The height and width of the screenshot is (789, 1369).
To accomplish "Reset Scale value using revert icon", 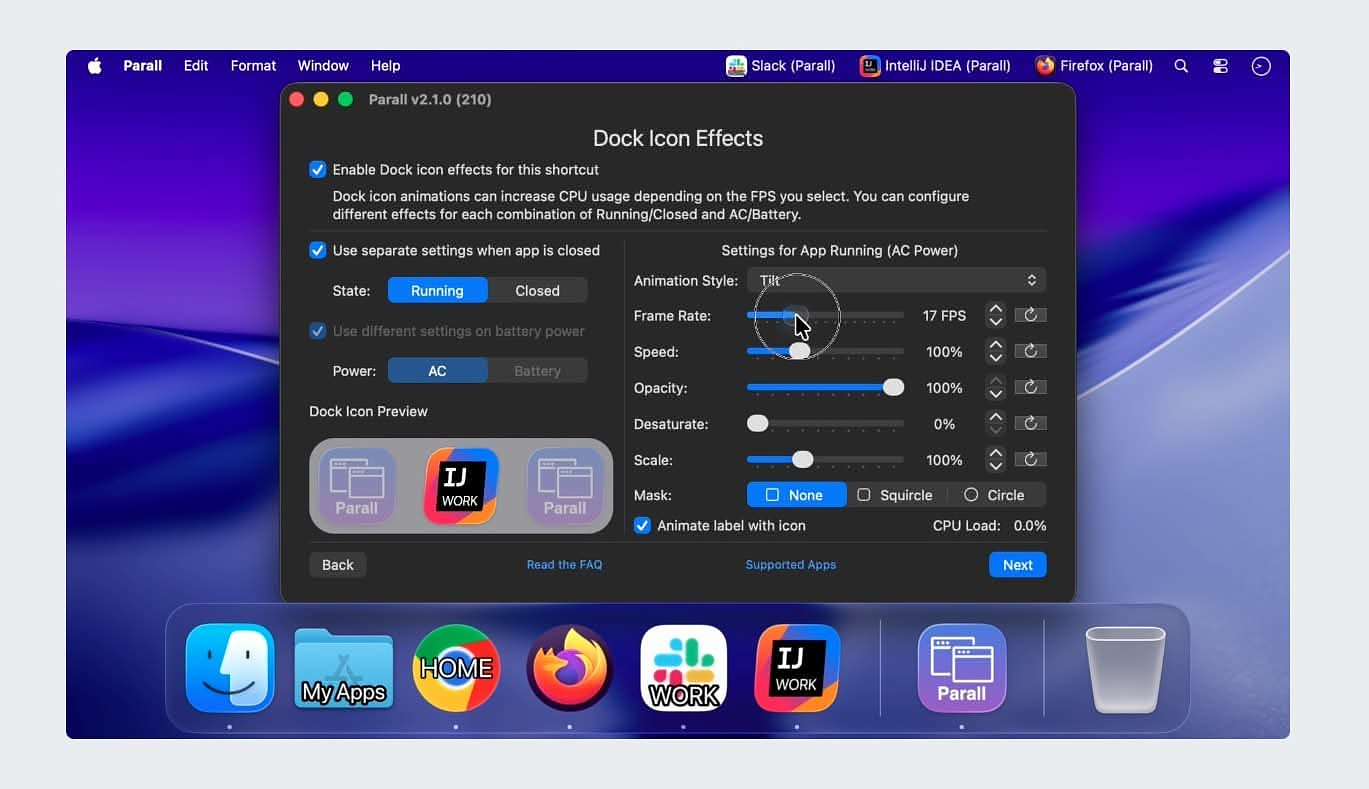I will [1030, 460].
